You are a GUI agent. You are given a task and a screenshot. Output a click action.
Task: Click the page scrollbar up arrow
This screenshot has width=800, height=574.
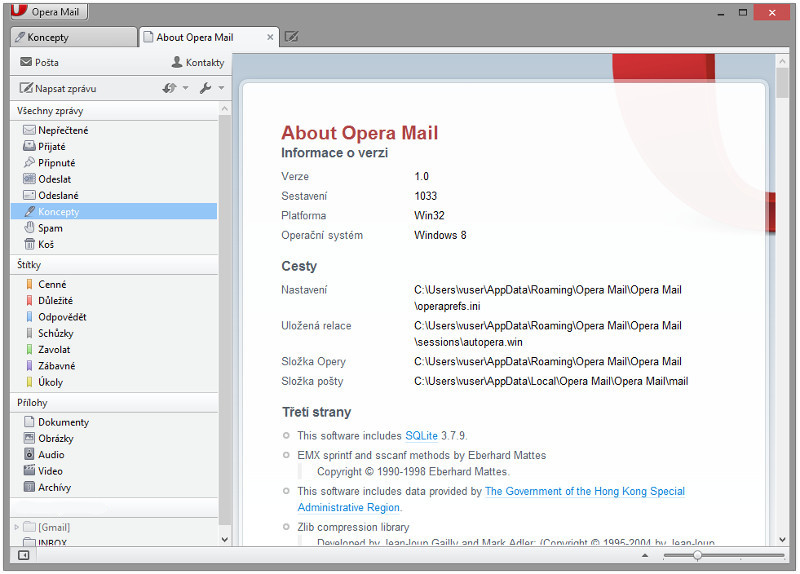pyautogui.click(x=783, y=61)
